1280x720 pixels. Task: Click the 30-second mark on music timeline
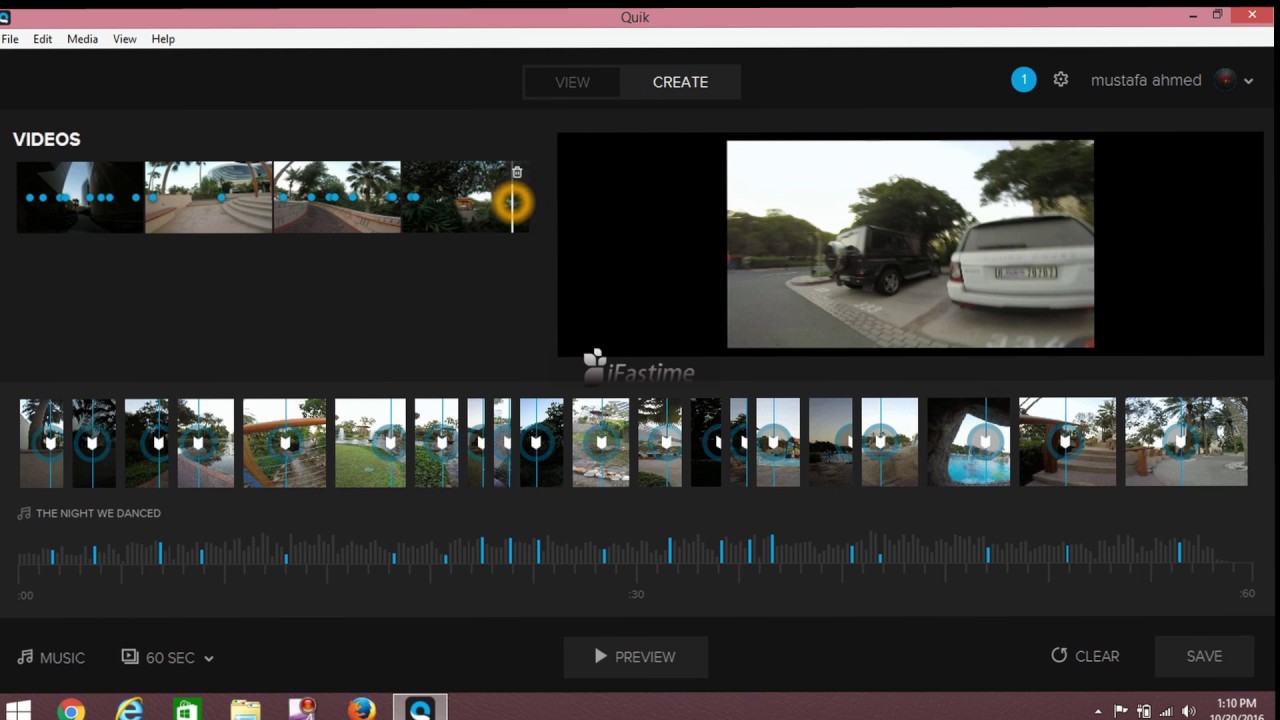click(636, 593)
